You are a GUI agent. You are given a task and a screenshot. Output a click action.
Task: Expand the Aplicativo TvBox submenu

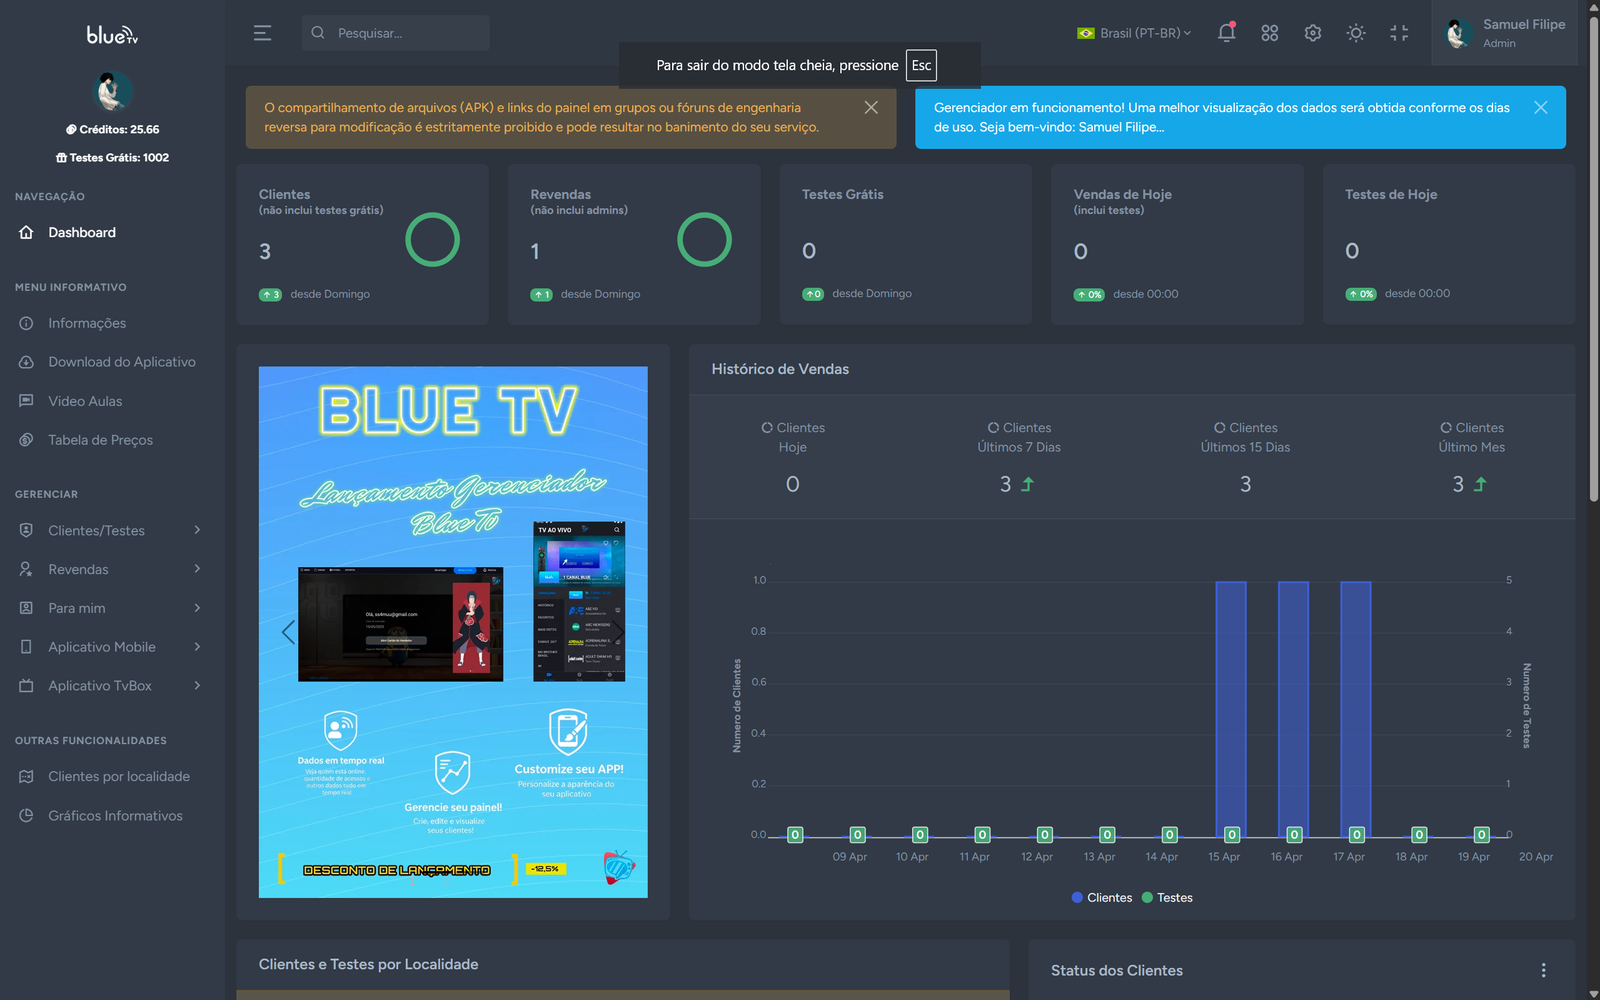coord(112,686)
